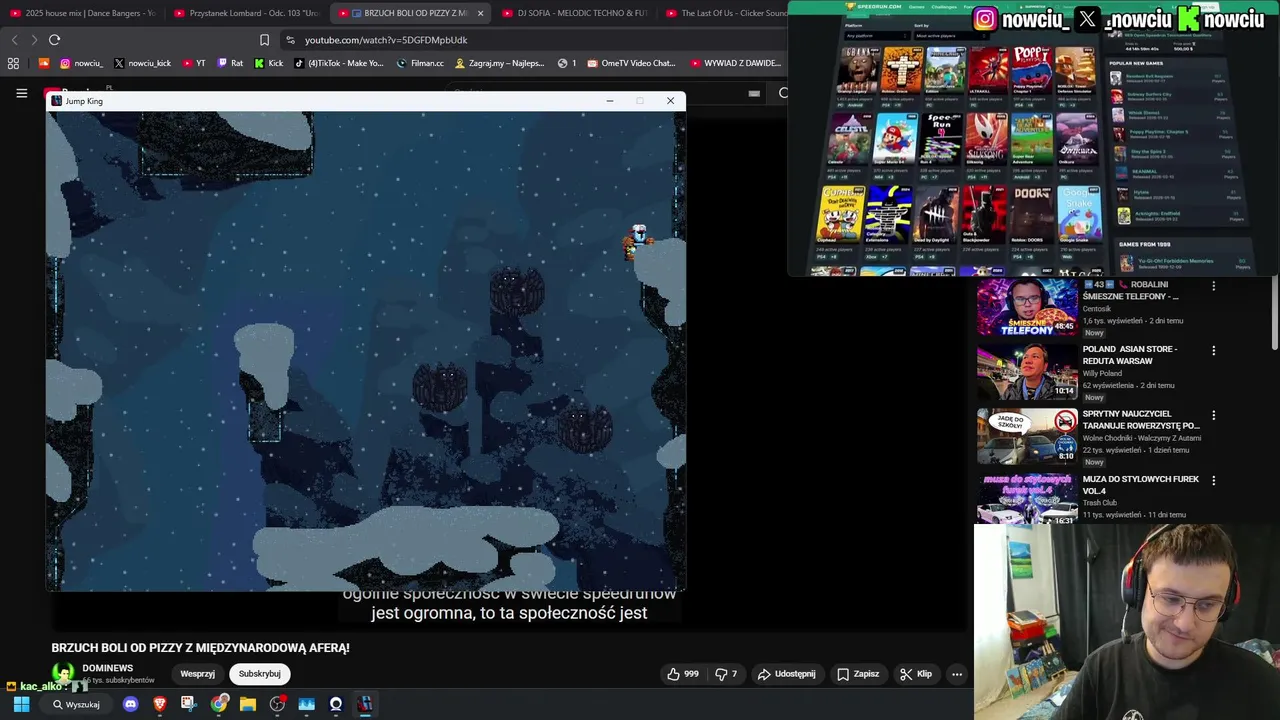The image size is (1280, 720).
Task: Open MUZA DO STYLOWYCH FUREK VOL.4 thumbnail
Action: [1026, 500]
